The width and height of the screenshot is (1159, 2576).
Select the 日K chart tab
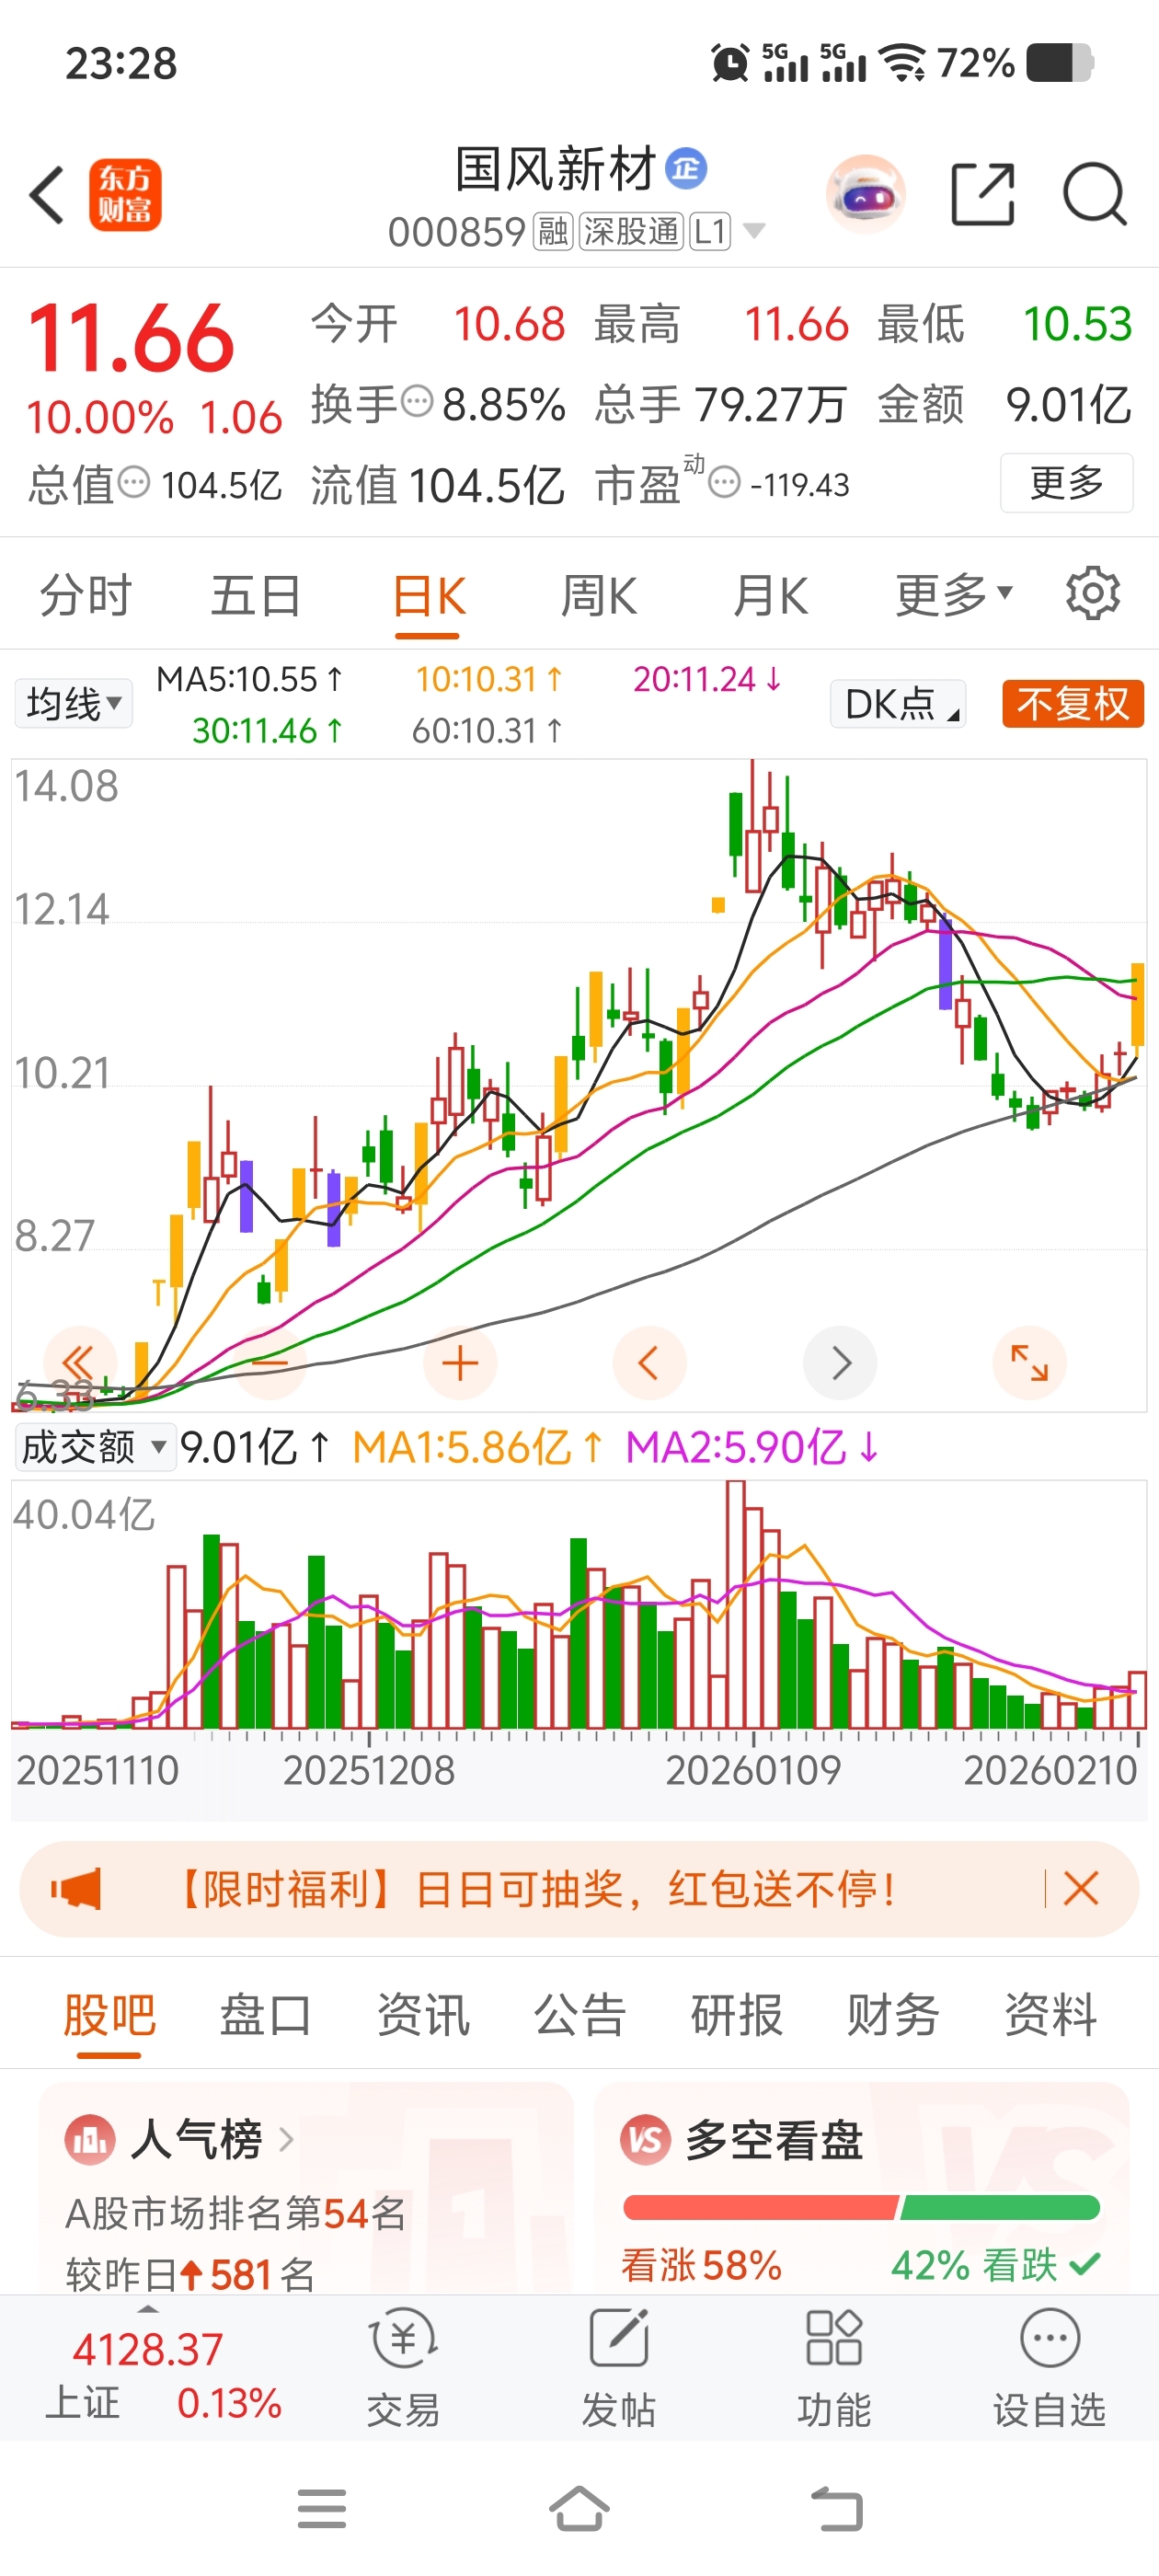[x=429, y=596]
